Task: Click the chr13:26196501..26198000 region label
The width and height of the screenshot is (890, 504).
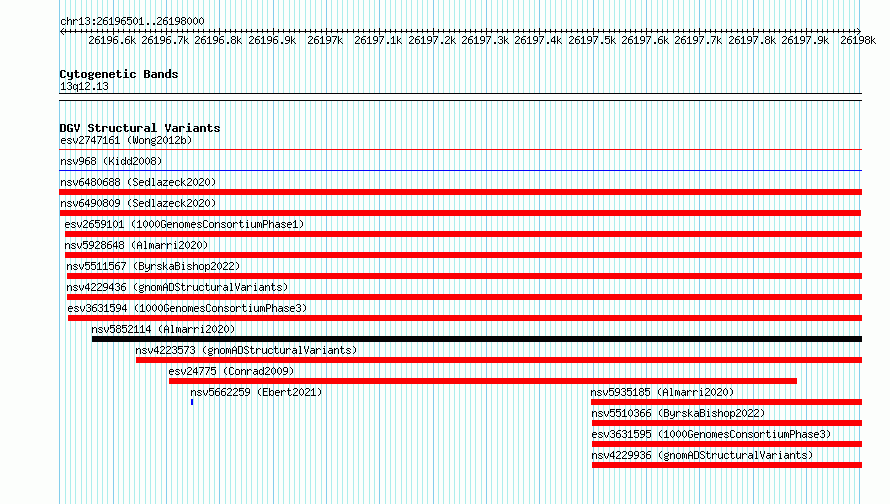Action: [132, 22]
